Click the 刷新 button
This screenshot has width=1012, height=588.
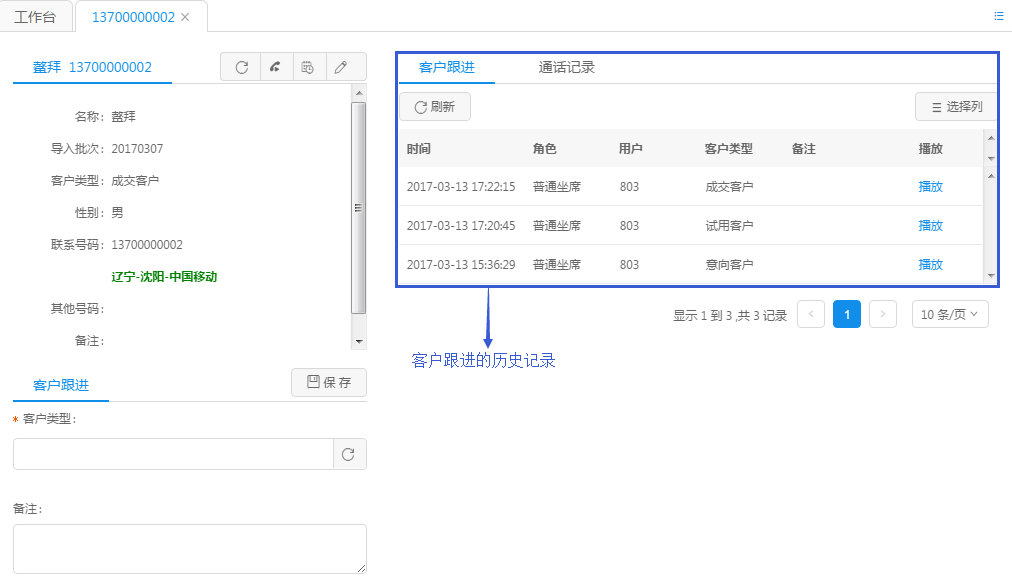pyautogui.click(x=435, y=107)
